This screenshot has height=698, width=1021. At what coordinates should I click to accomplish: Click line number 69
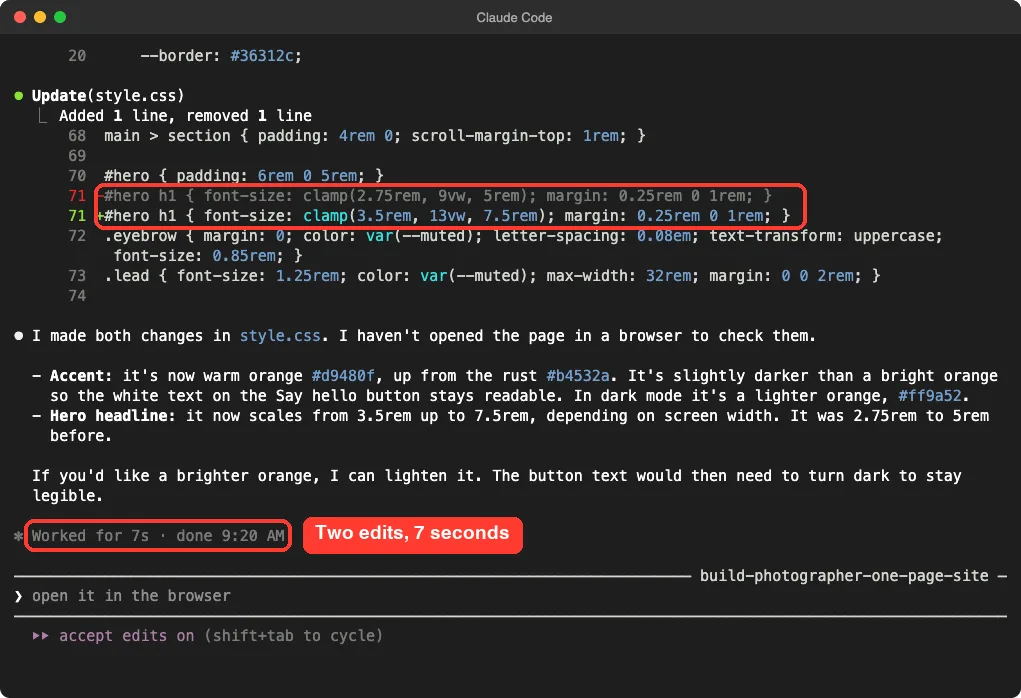77,156
